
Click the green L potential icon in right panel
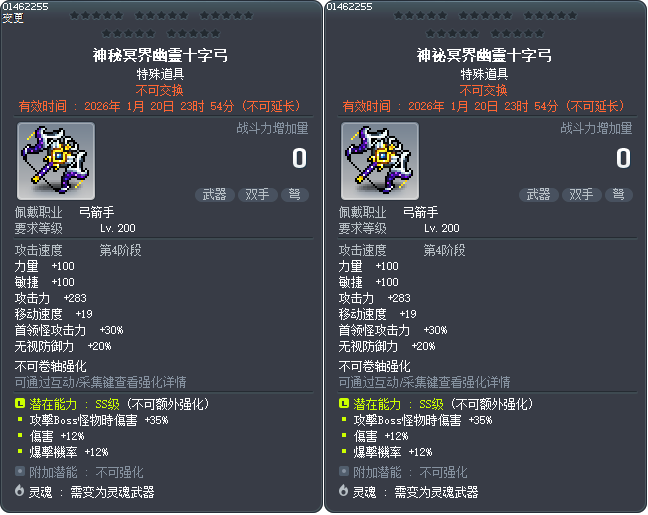[344, 403]
